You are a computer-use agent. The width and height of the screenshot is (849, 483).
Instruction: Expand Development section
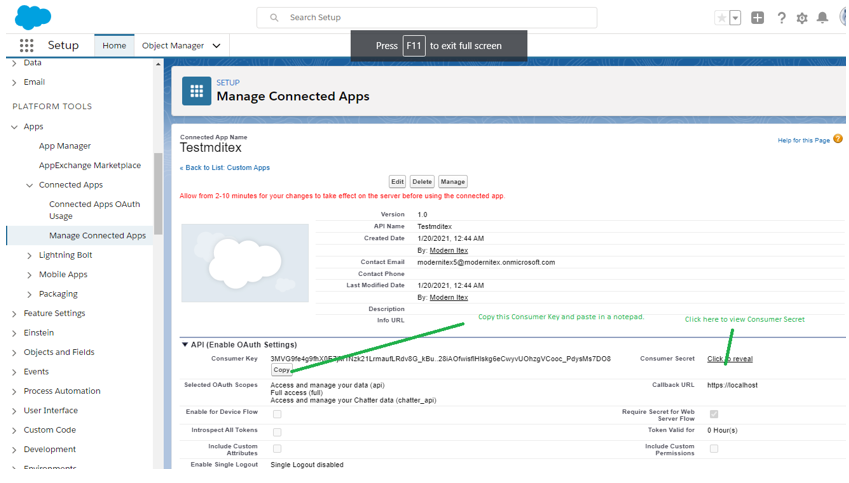pos(14,450)
